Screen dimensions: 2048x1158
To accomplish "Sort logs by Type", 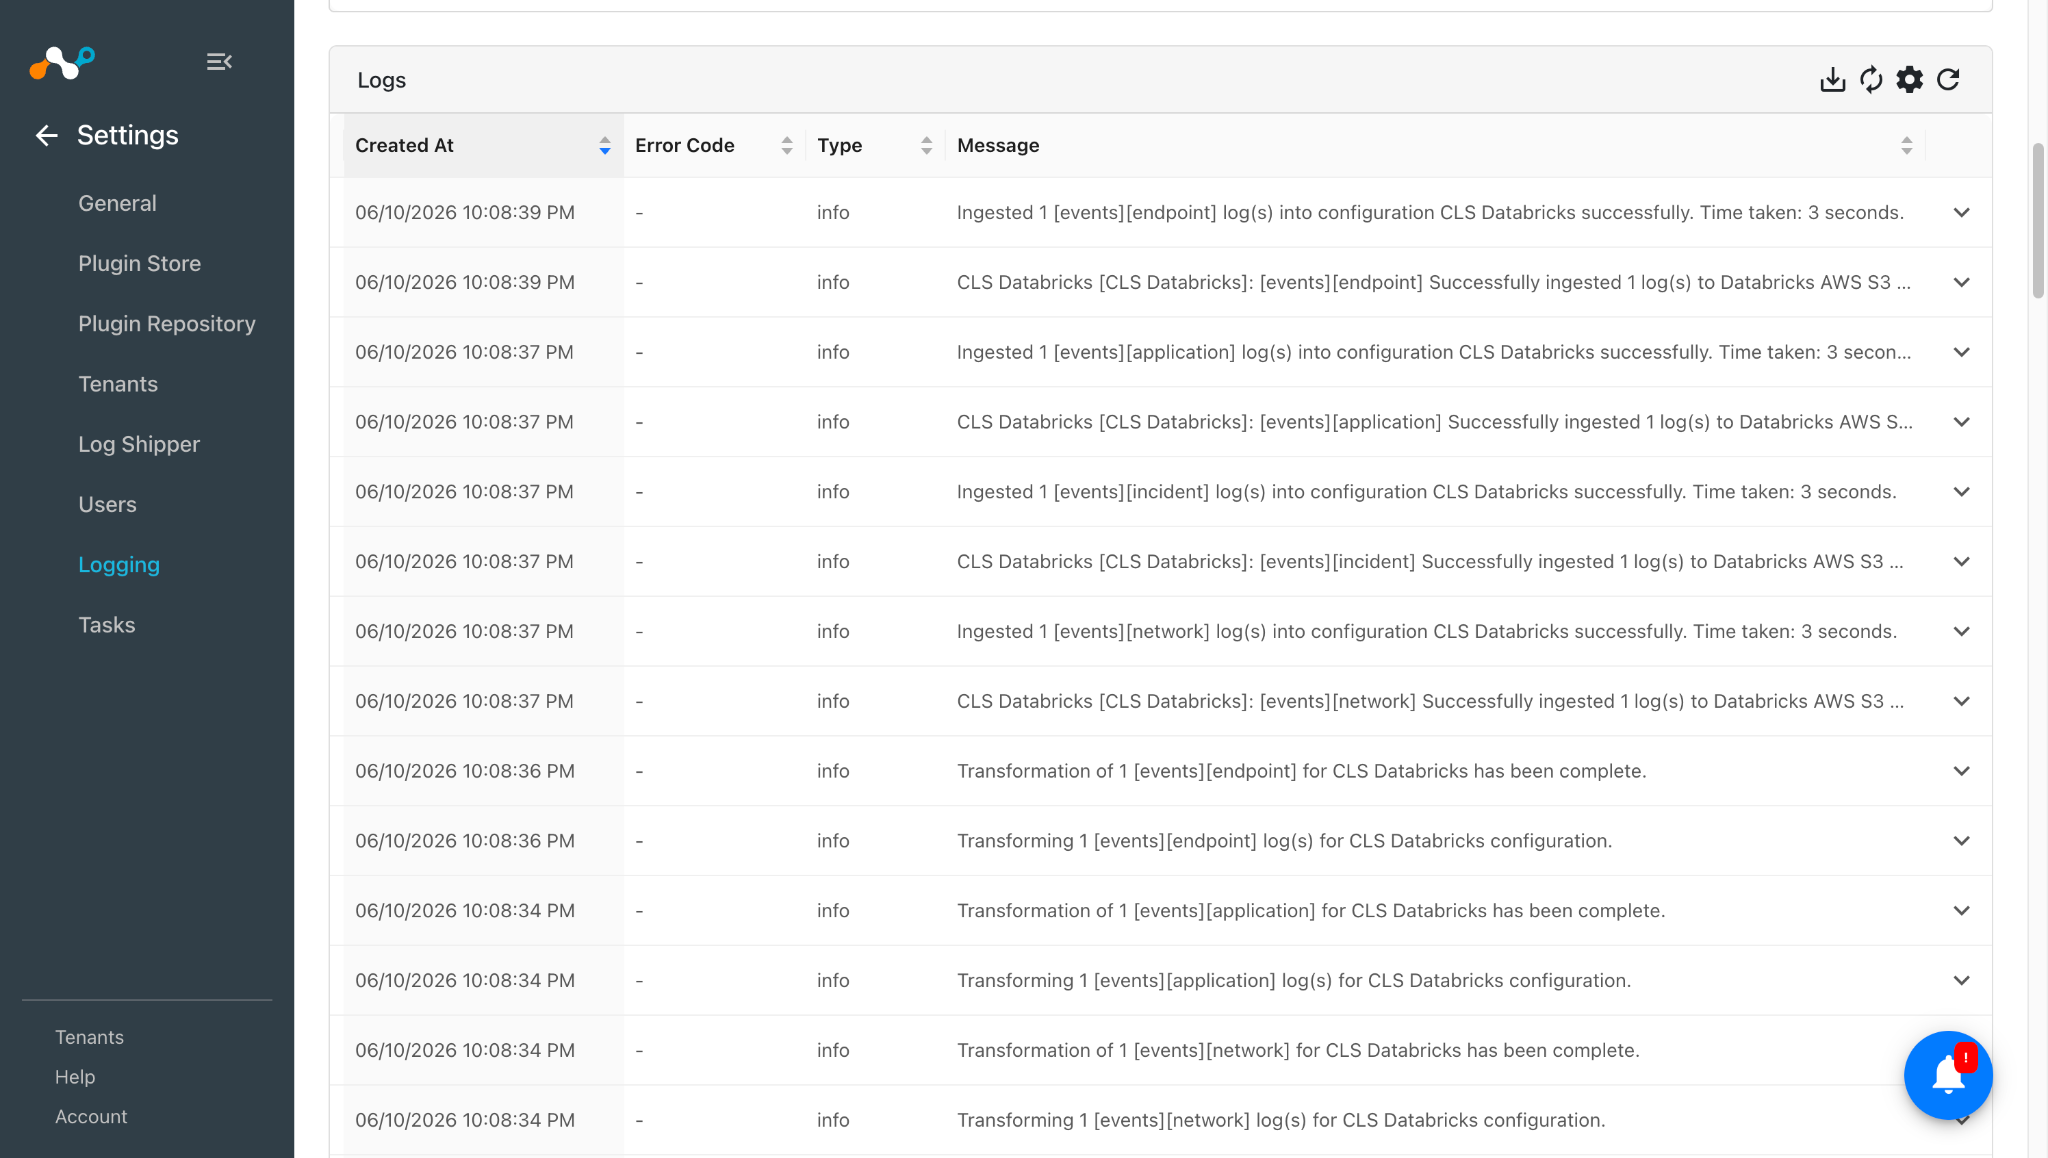I will tap(926, 146).
